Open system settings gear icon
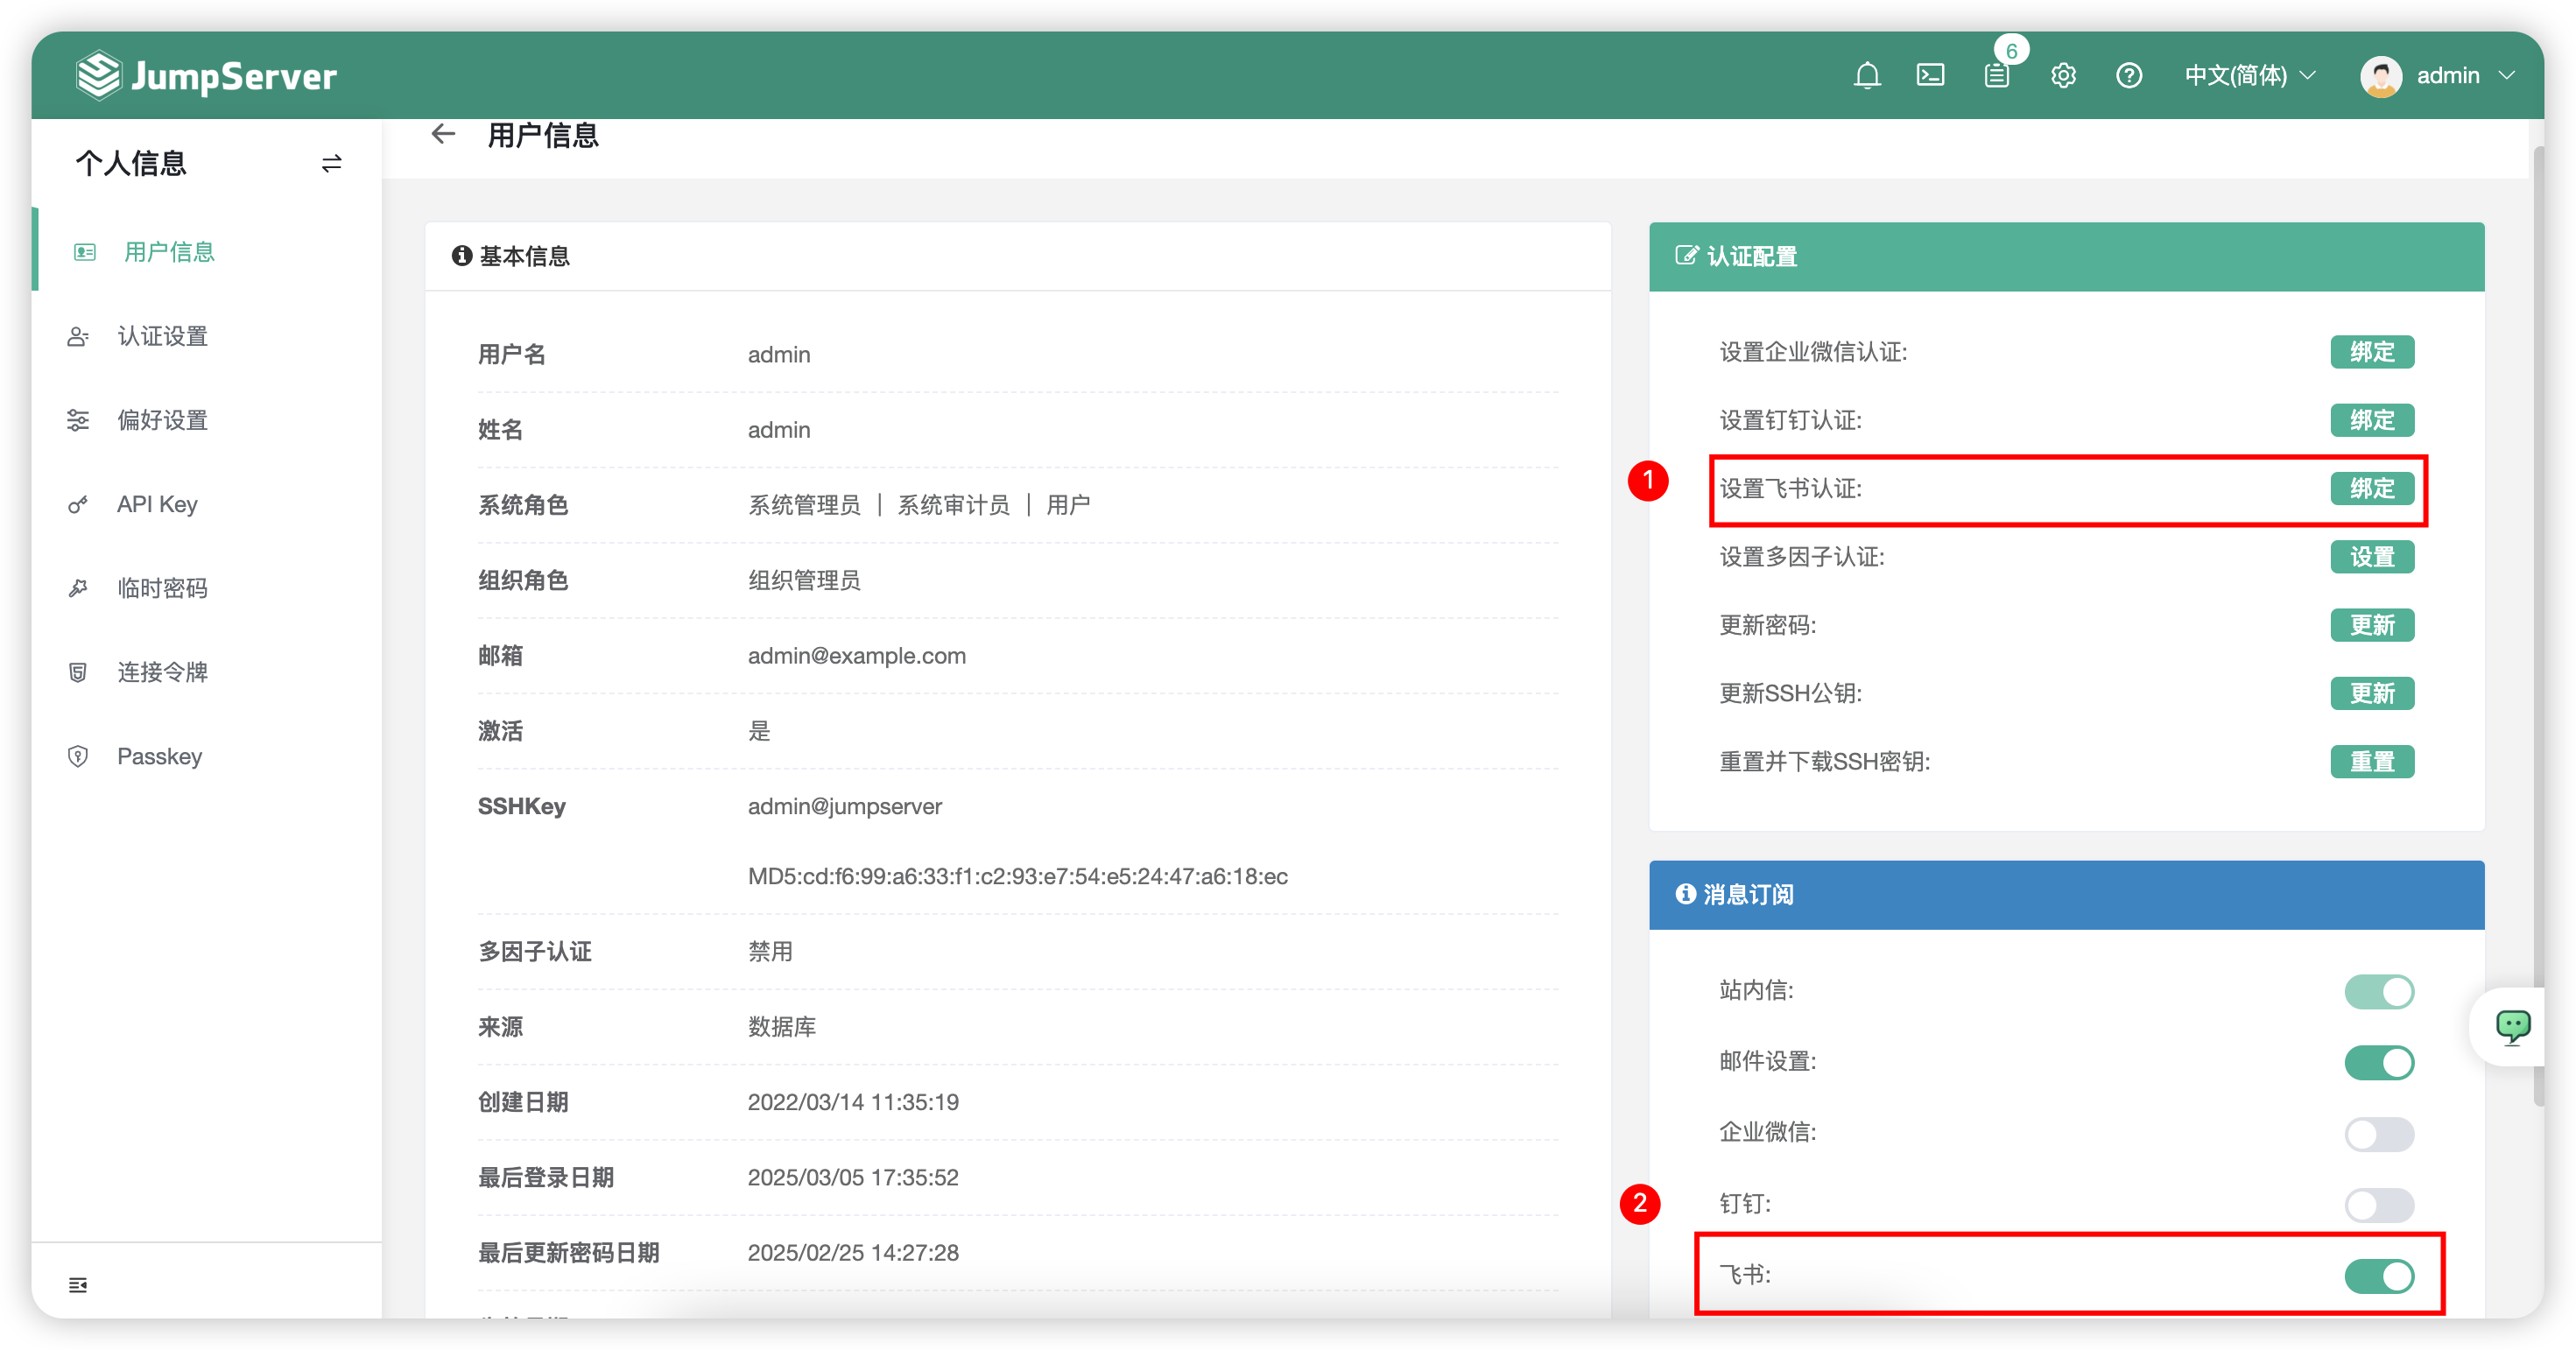 point(2063,76)
